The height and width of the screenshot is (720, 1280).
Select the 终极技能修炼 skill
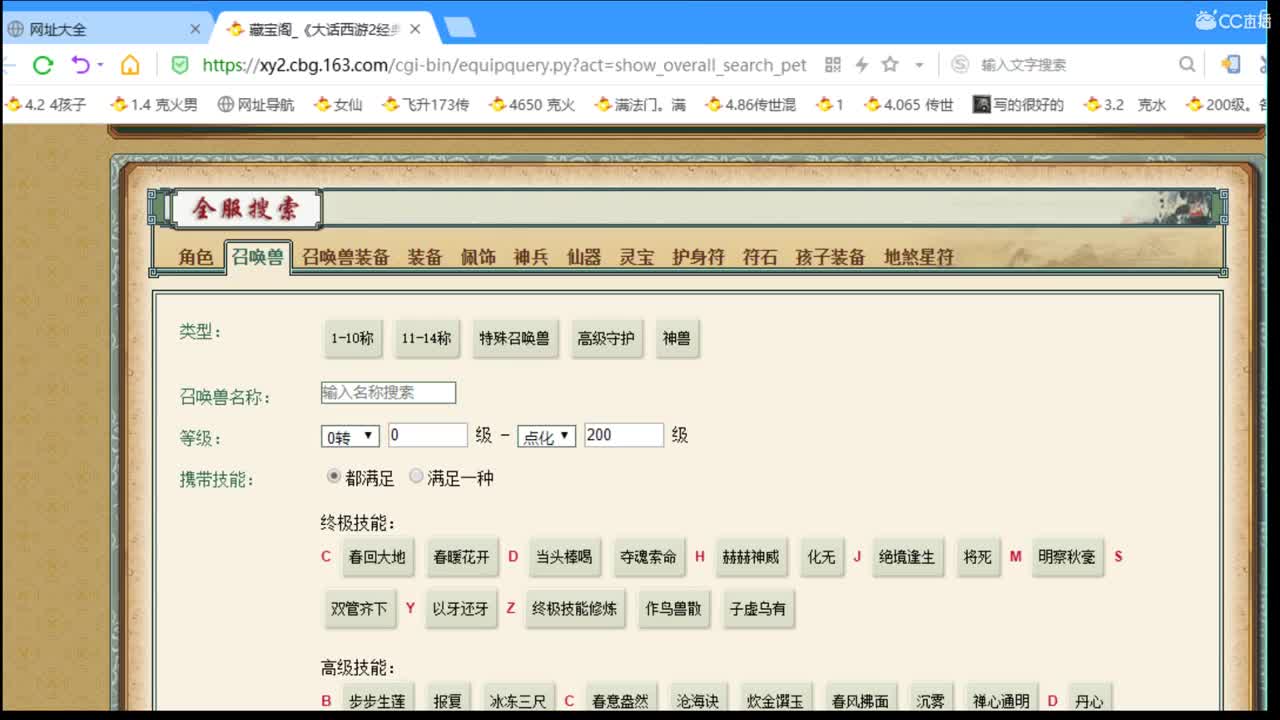click(x=574, y=608)
